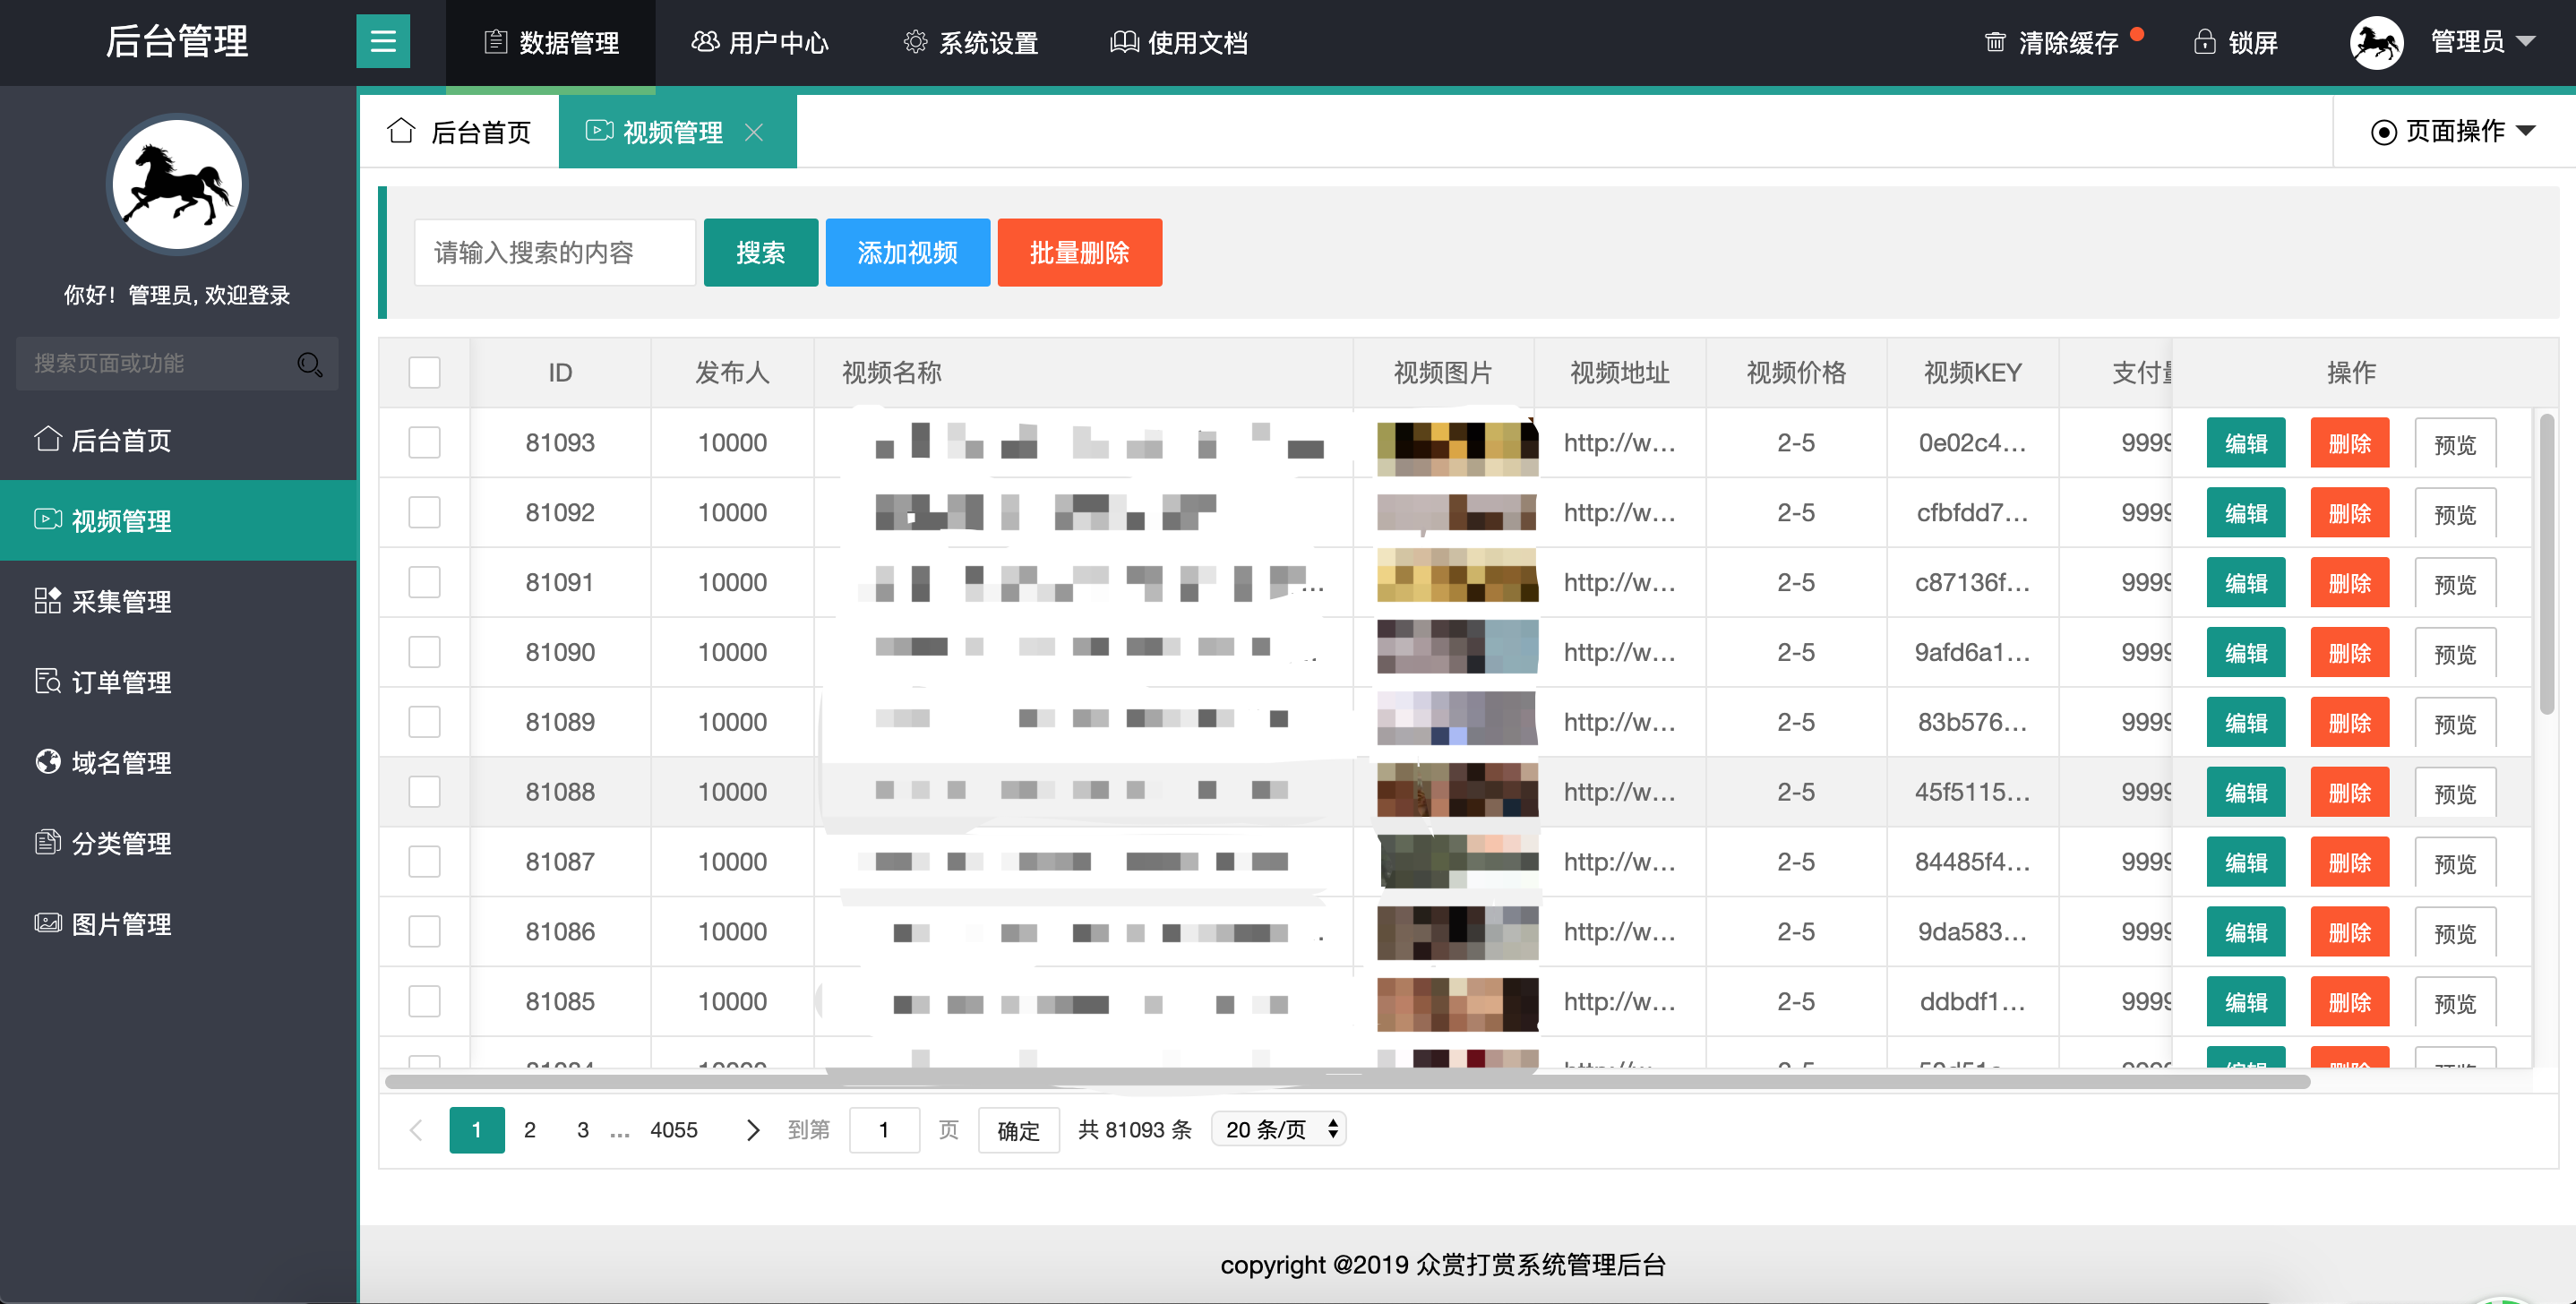Image resolution: width=2576 pixels, height=1304 pixels.
Task: Close the 视频管理 tab with X
Action: click(x=754, y=132)
